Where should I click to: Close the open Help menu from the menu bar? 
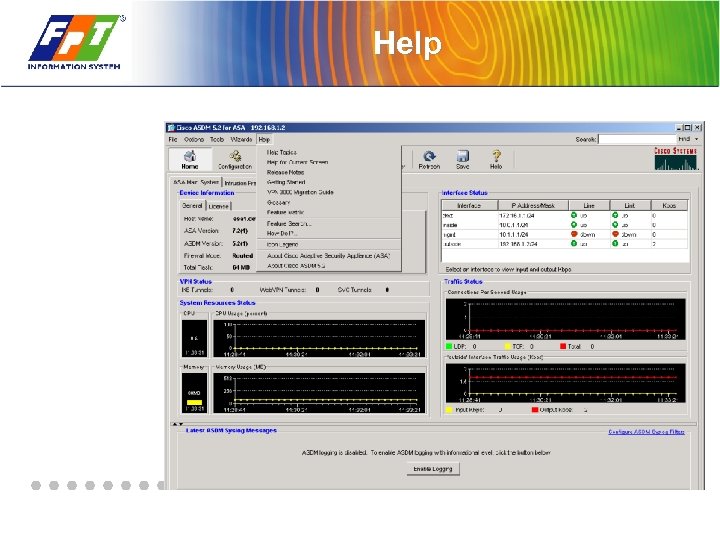(264, 139)
